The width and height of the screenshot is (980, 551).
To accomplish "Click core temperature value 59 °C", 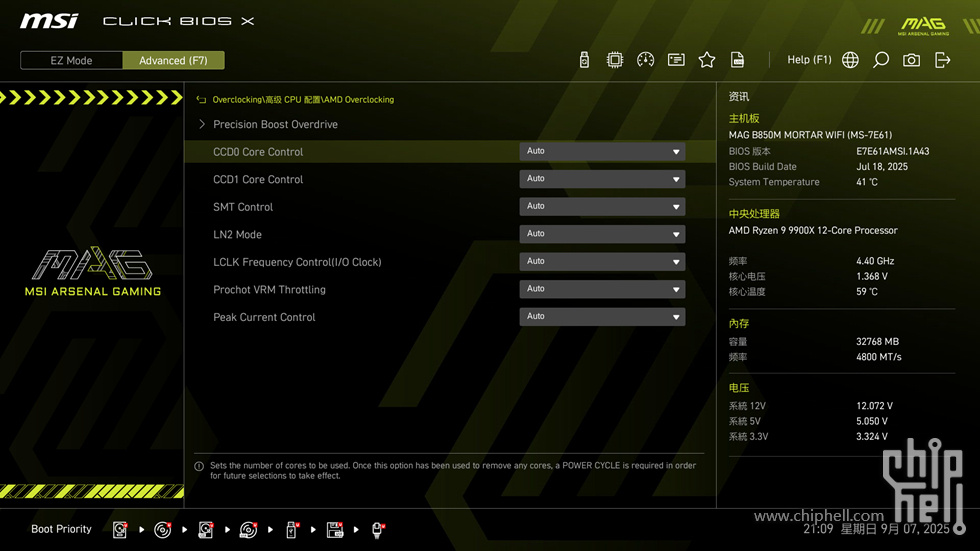I will [x=867, y=292].
